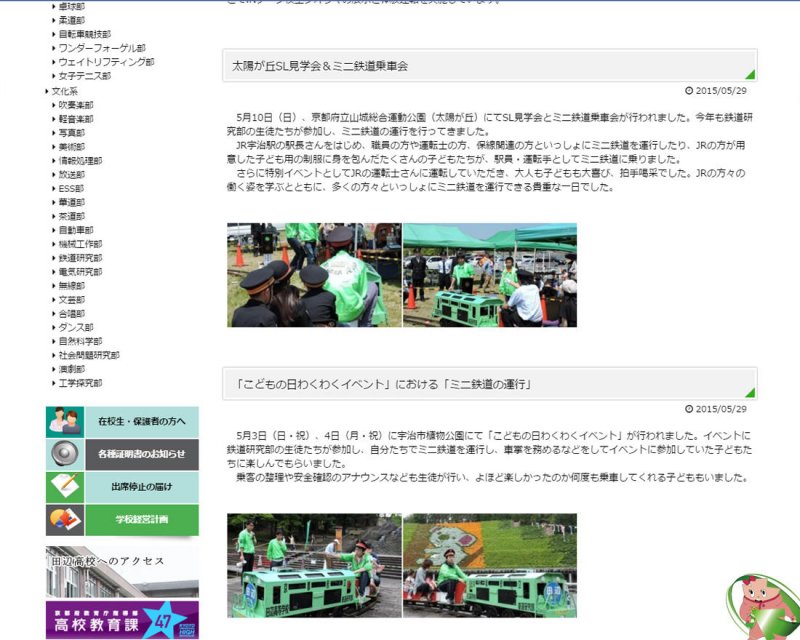Click the 出席停止の届け pencil-and-paper icon
Viewport: 800px width, 640px height.
tap(64, 487)
